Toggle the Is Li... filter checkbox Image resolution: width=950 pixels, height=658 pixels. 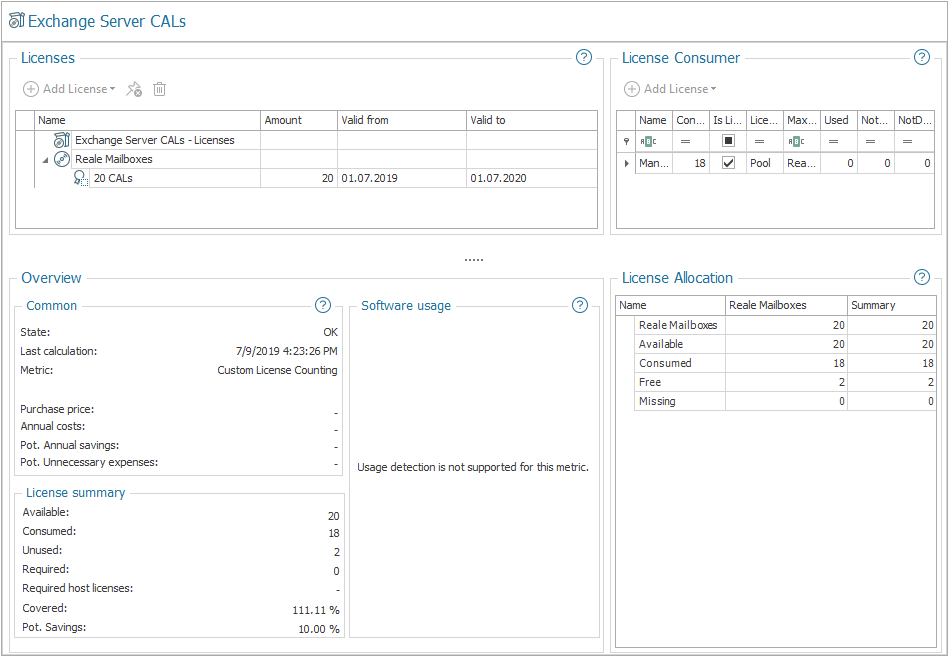pyautogui.click(x=728, y=141)
